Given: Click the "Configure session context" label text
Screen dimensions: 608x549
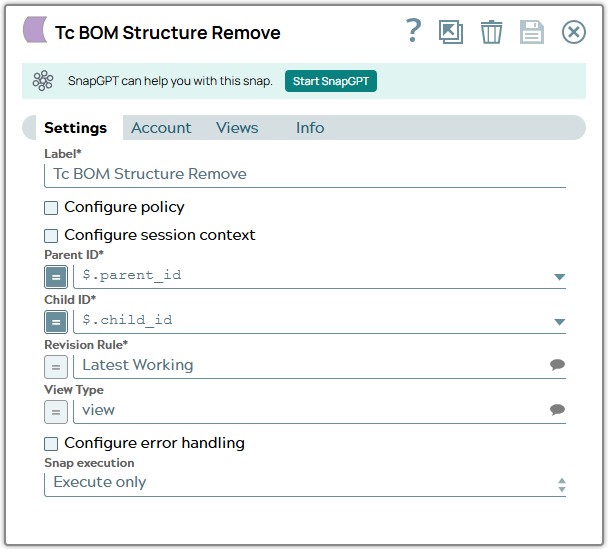Looking at the screenshot, I should tap(160, 235).
